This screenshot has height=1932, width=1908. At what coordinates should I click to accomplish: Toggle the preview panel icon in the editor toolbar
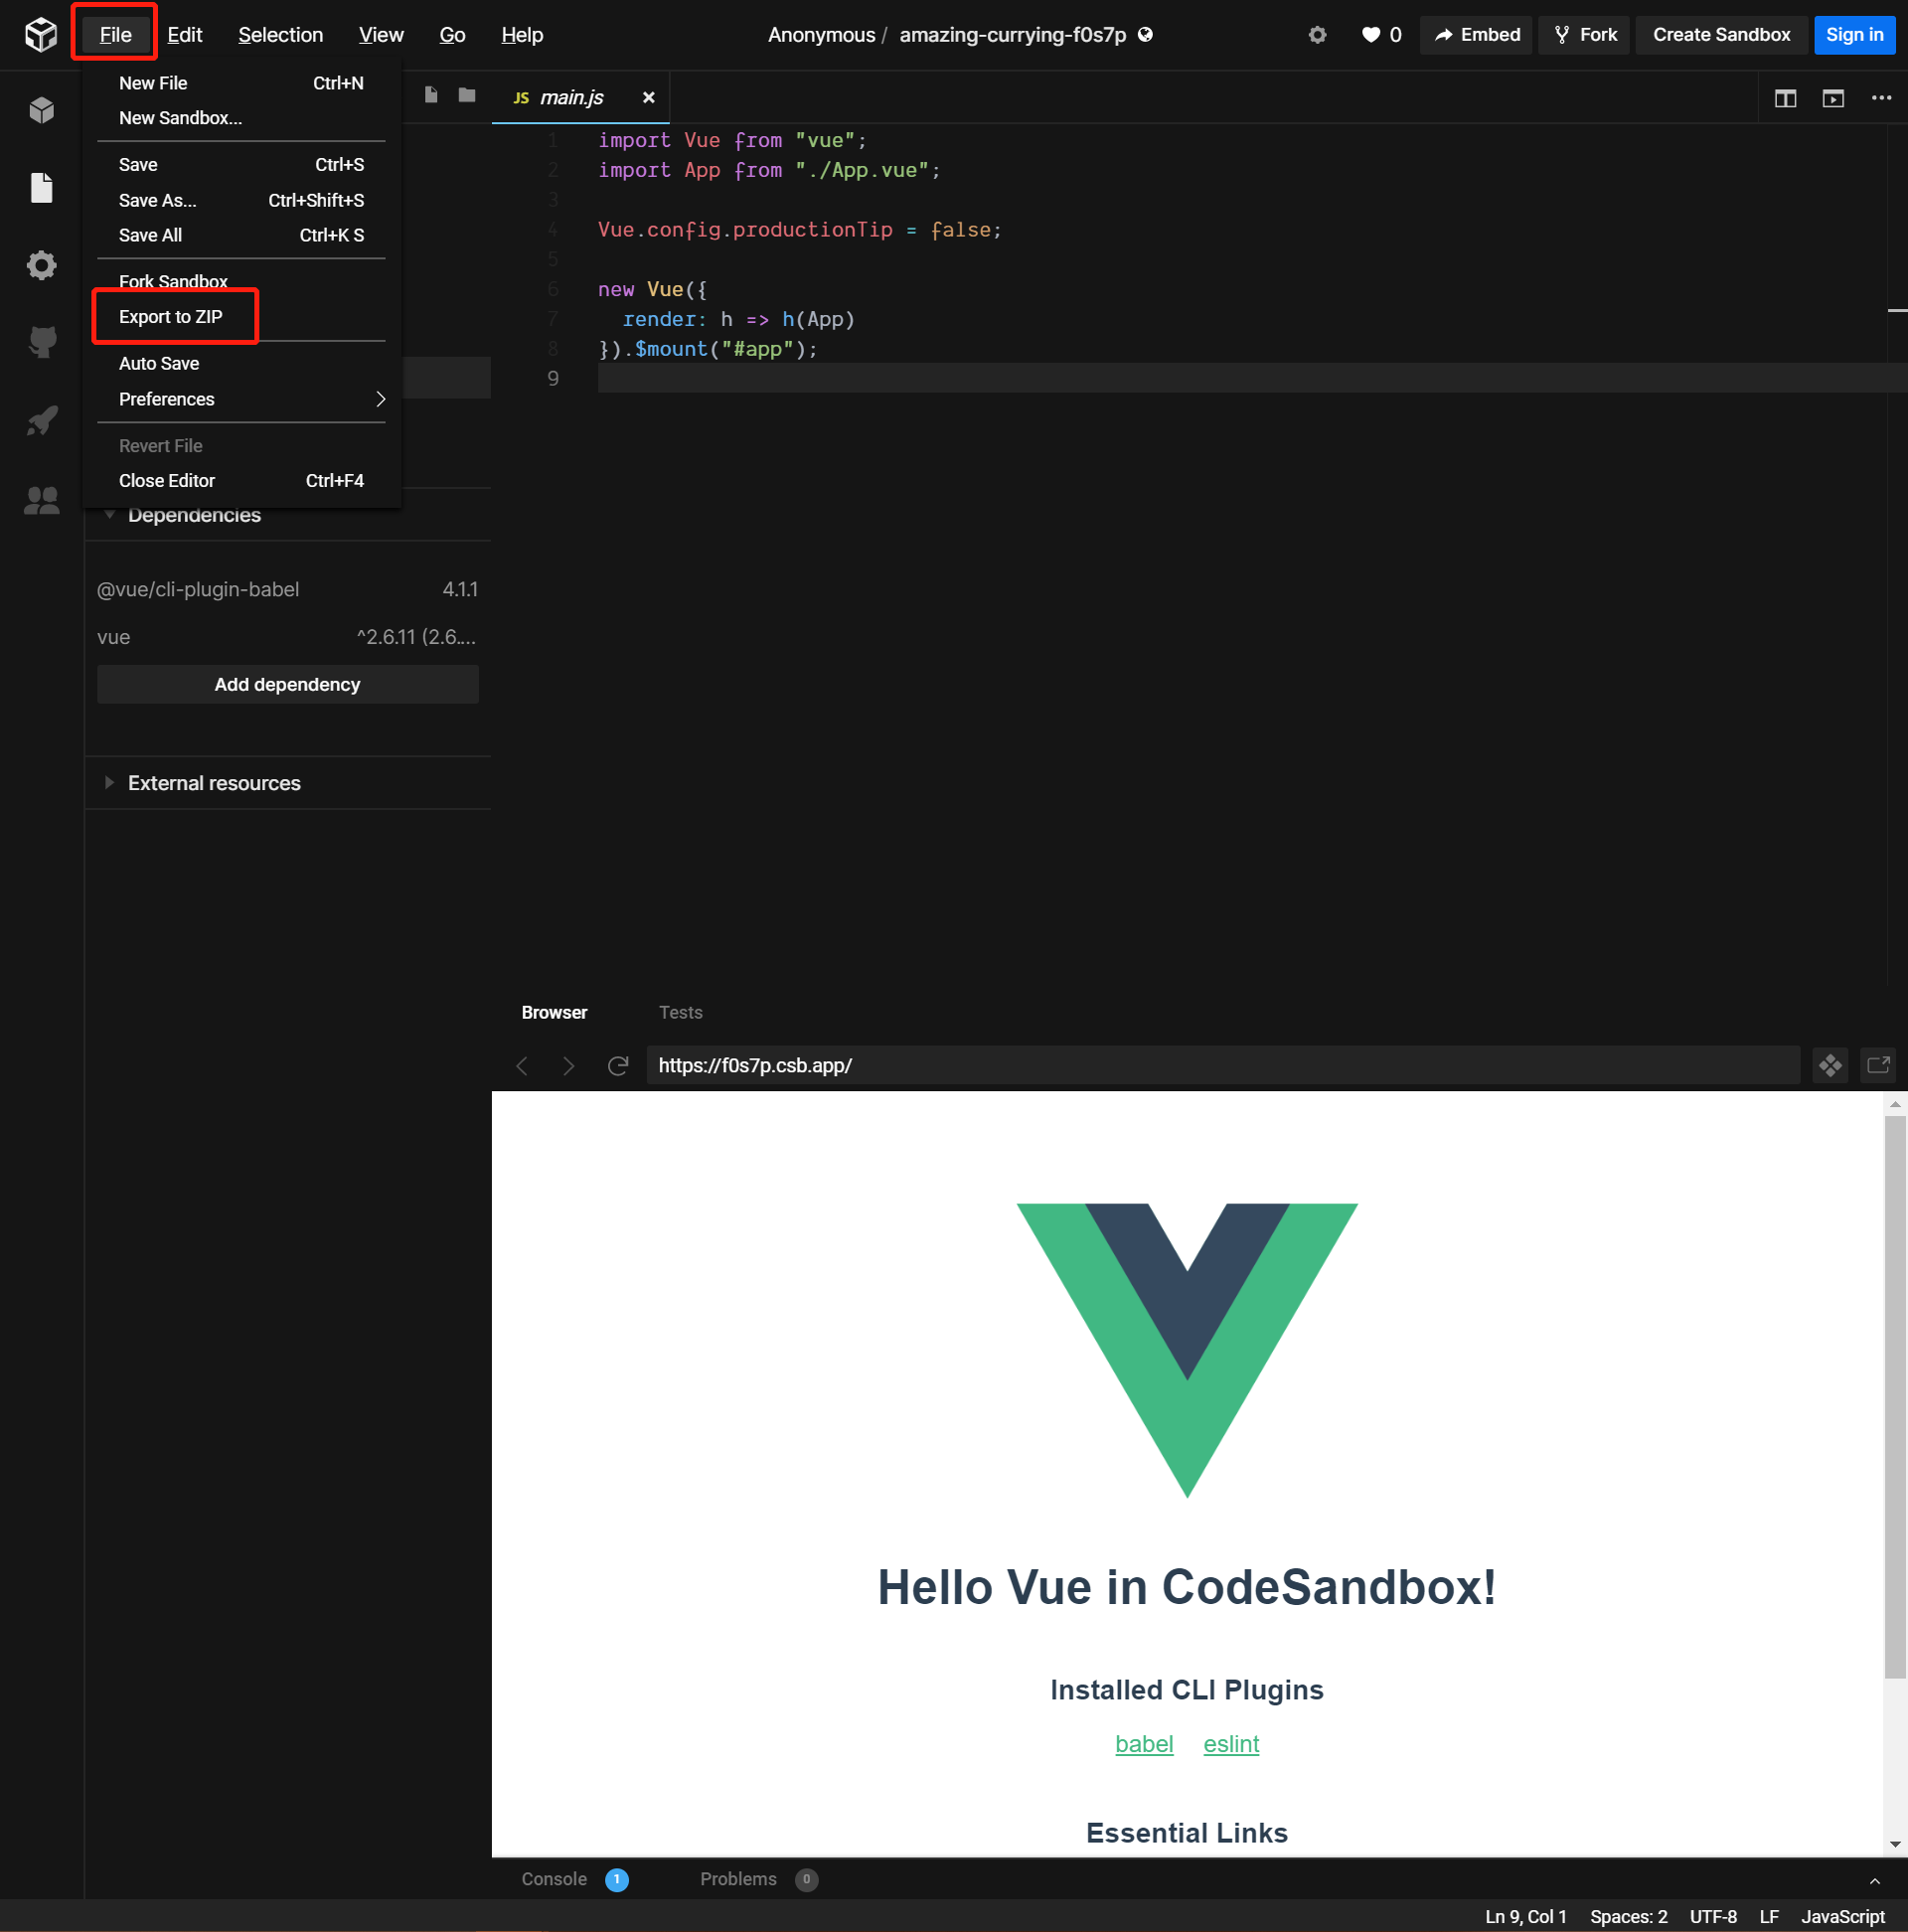[1832, 98]
